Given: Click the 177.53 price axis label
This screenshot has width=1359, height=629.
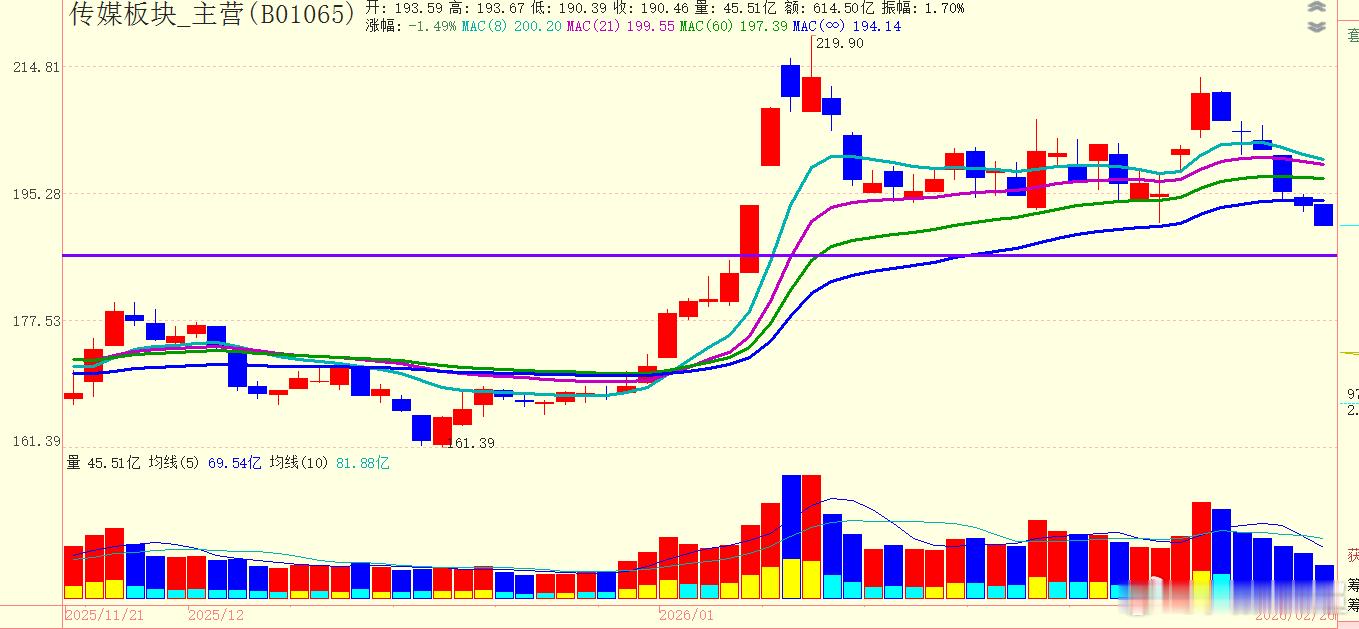Looking at the screenshot, I should (x=37, y=321).
